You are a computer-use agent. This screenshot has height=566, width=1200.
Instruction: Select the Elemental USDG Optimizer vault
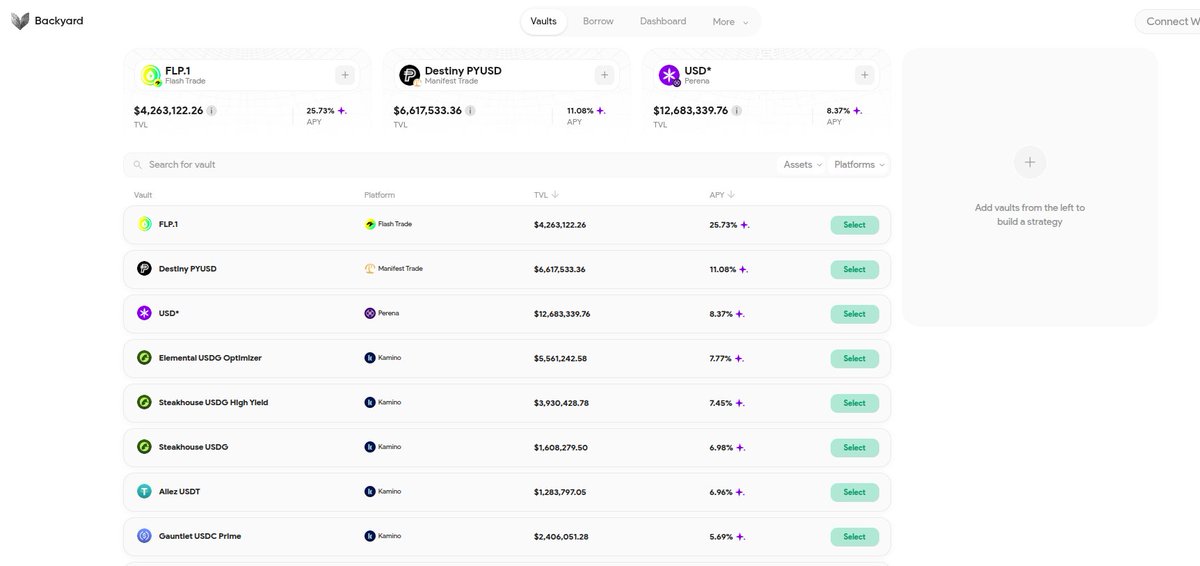point(854,358)
